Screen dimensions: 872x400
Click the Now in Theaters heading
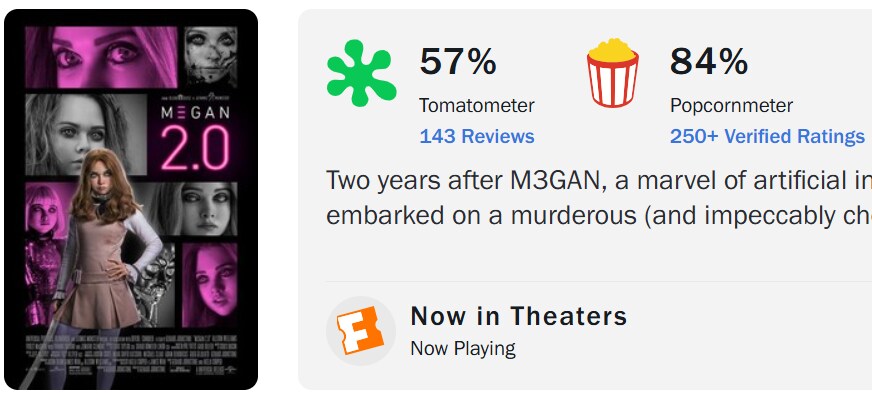(x=519, y=316)
